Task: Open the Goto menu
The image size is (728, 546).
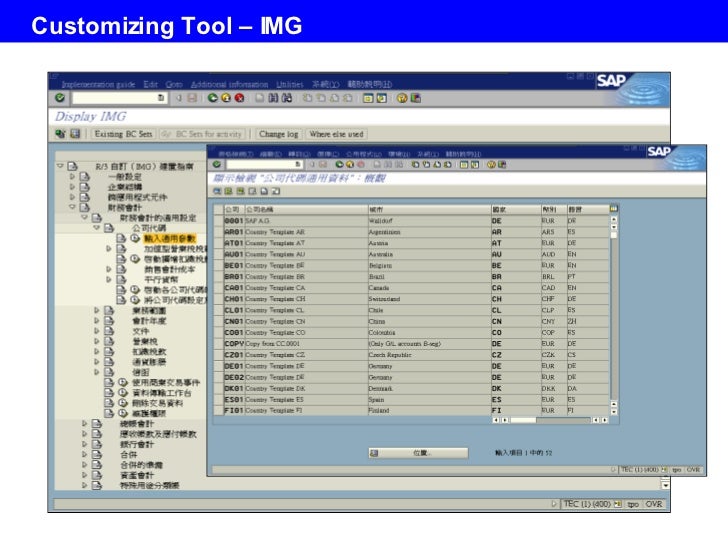Action: pos(174,84)
